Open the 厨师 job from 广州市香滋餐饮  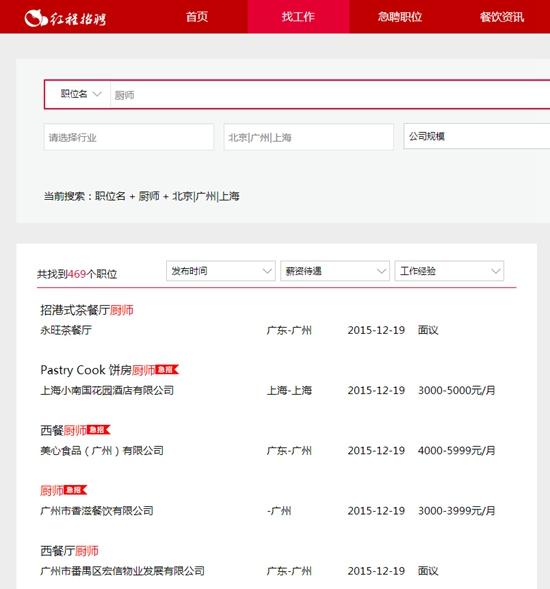click(52, 491)
